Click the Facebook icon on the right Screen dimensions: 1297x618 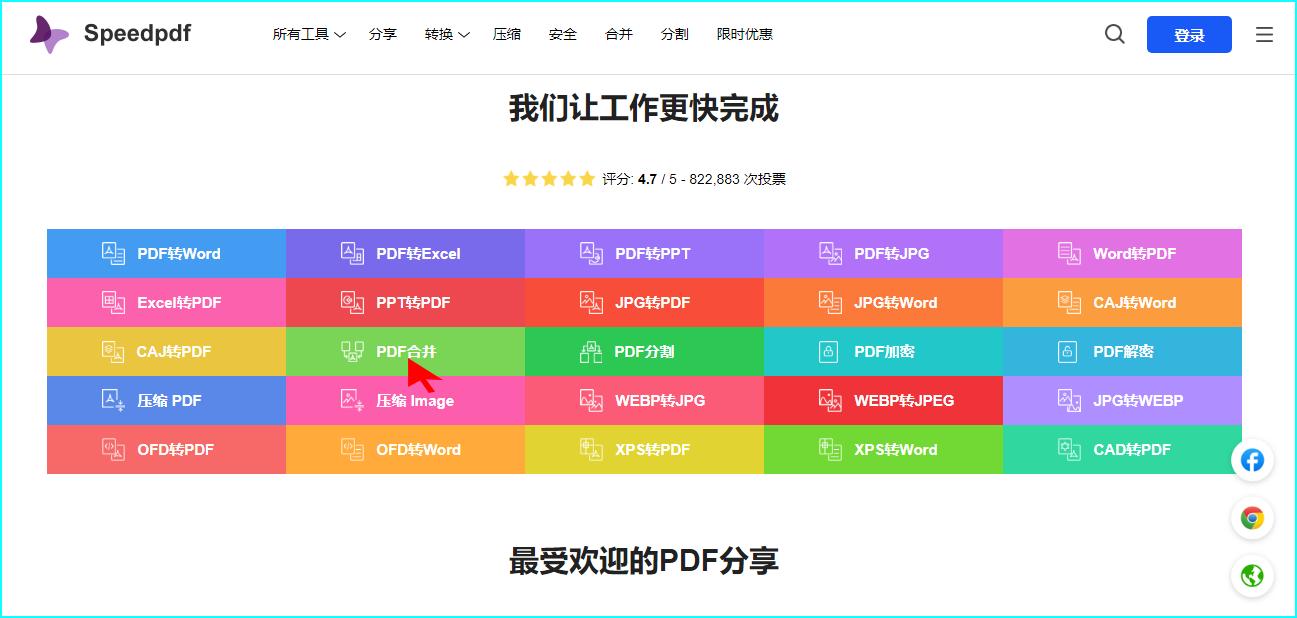click(1252, 460)
